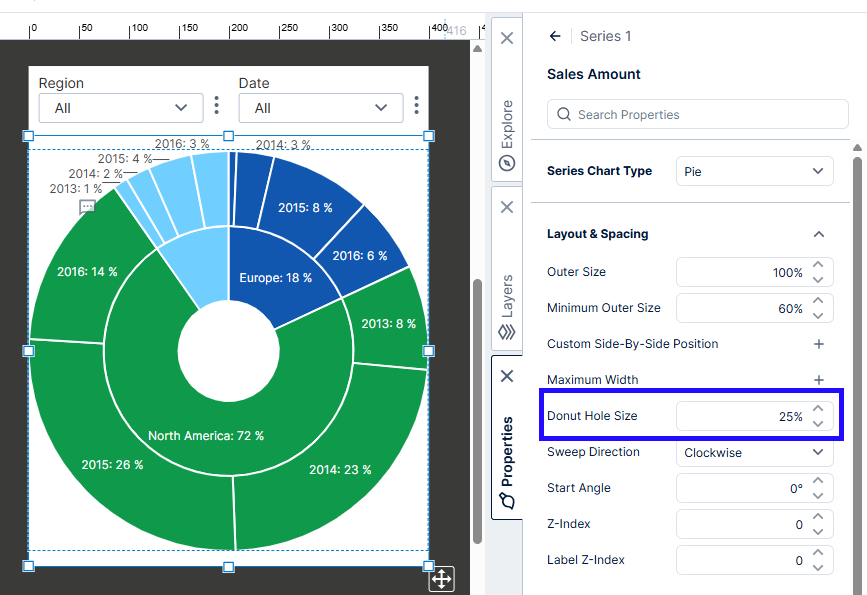Add a Custom Side-By-Side Position value
The height and width of the screenshot is (595, 867).
[818, 344]
